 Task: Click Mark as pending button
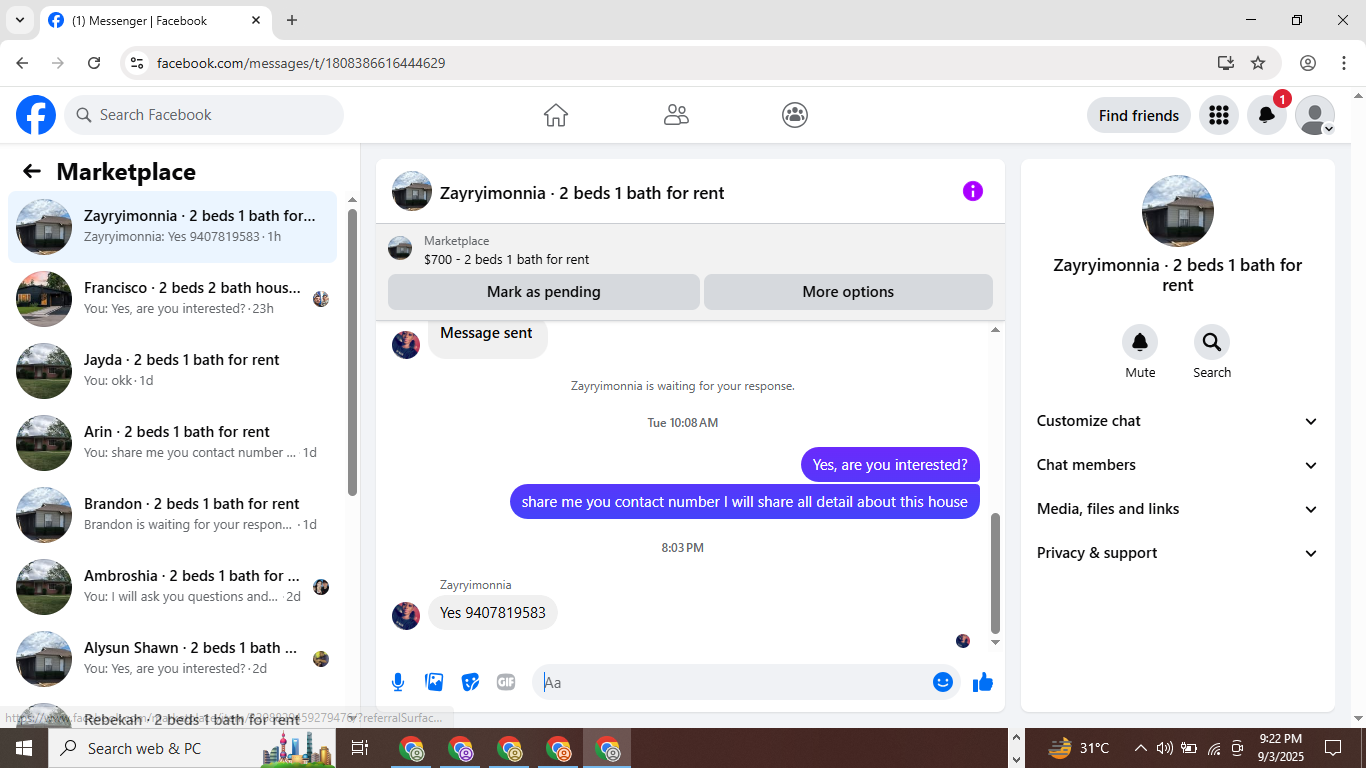pos(544,292)
